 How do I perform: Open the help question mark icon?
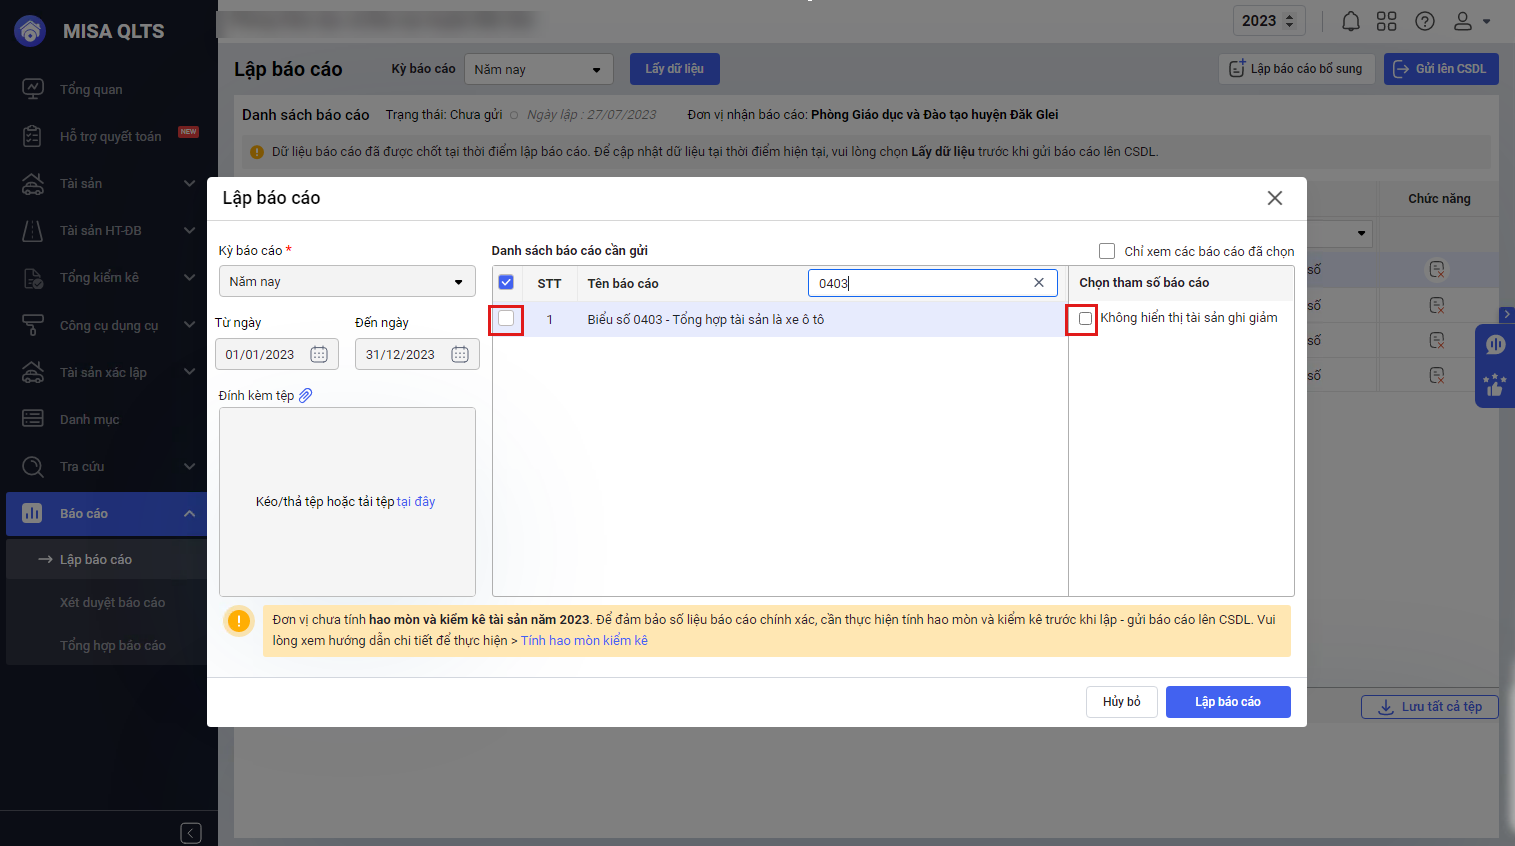point(1425,21)
